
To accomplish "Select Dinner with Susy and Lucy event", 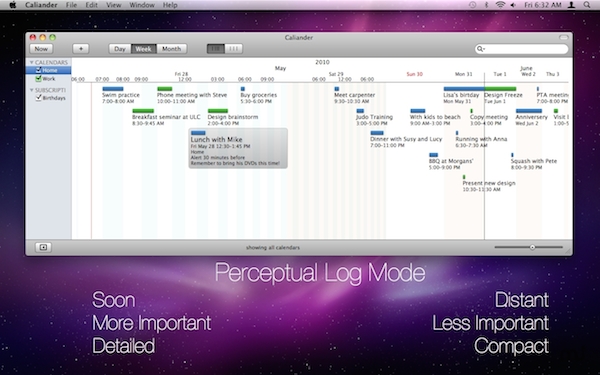I will tap(406, 140).
